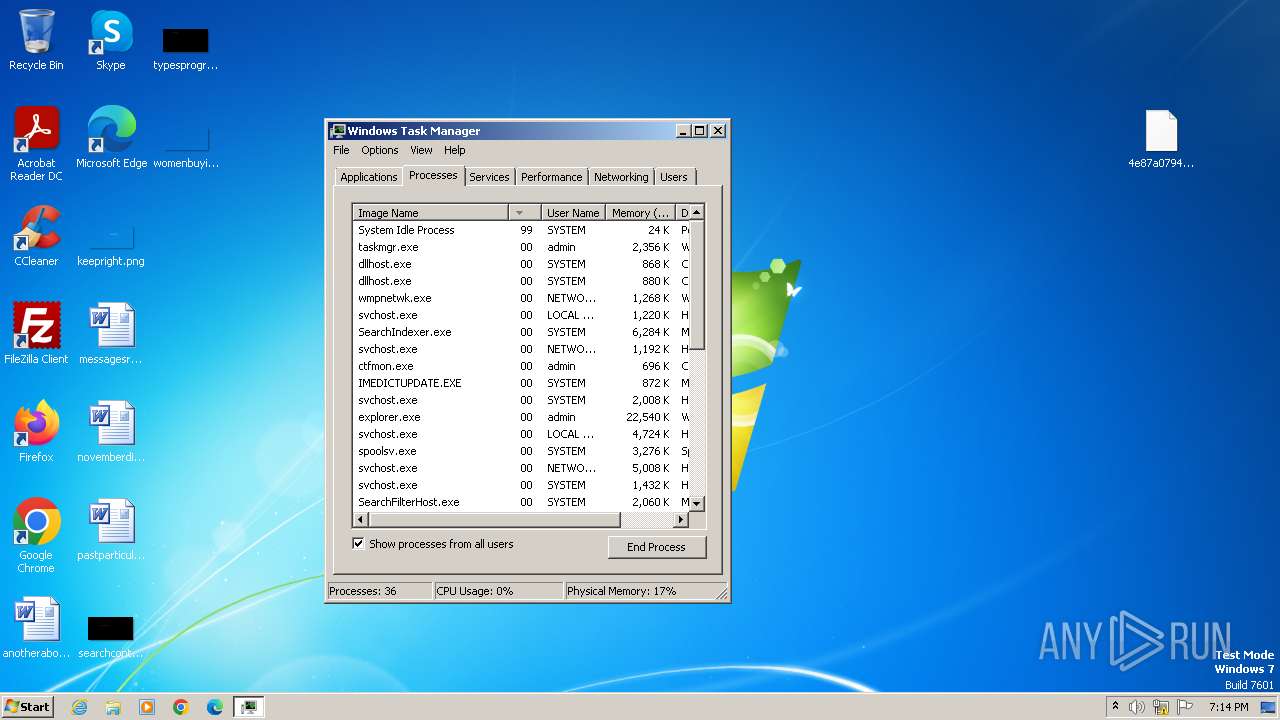
Task: Click the CPU sort arrow column header
Action: (525, 213)
